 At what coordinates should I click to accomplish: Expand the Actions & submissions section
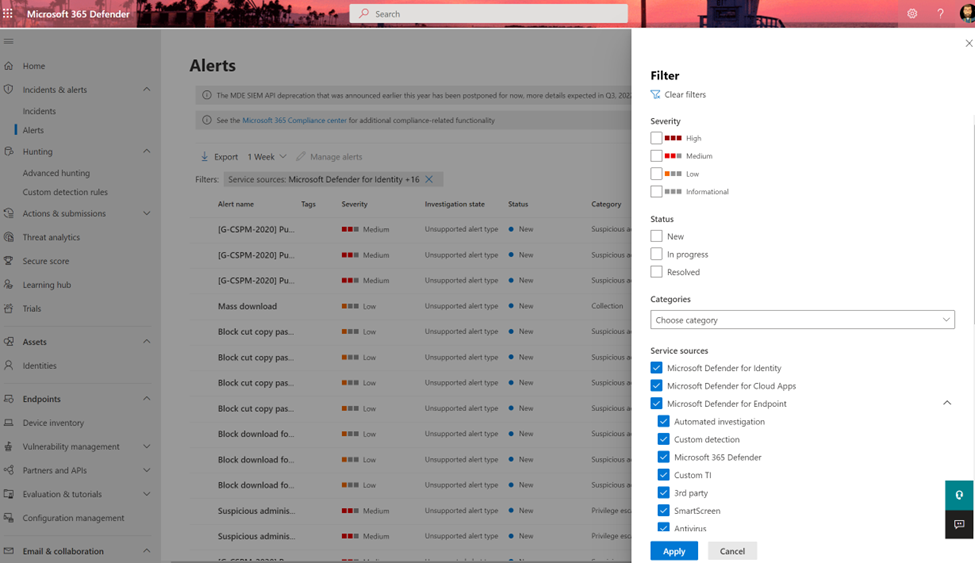147,213
